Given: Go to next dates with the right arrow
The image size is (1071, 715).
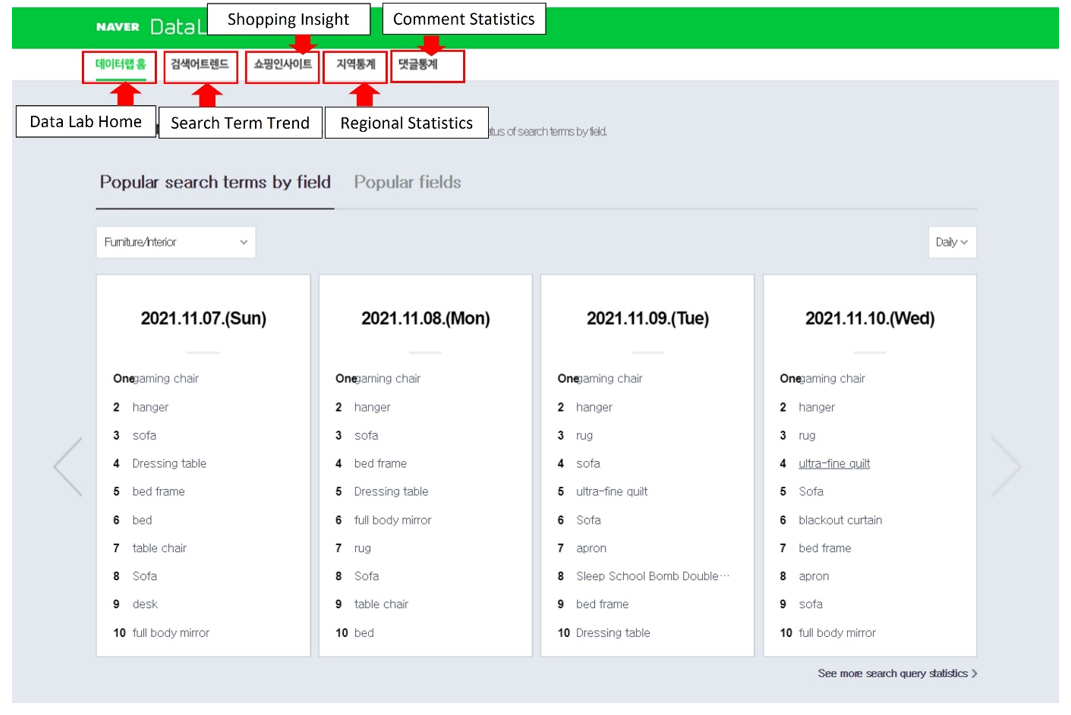Looking at the screenshot, I should (1006, 466).
